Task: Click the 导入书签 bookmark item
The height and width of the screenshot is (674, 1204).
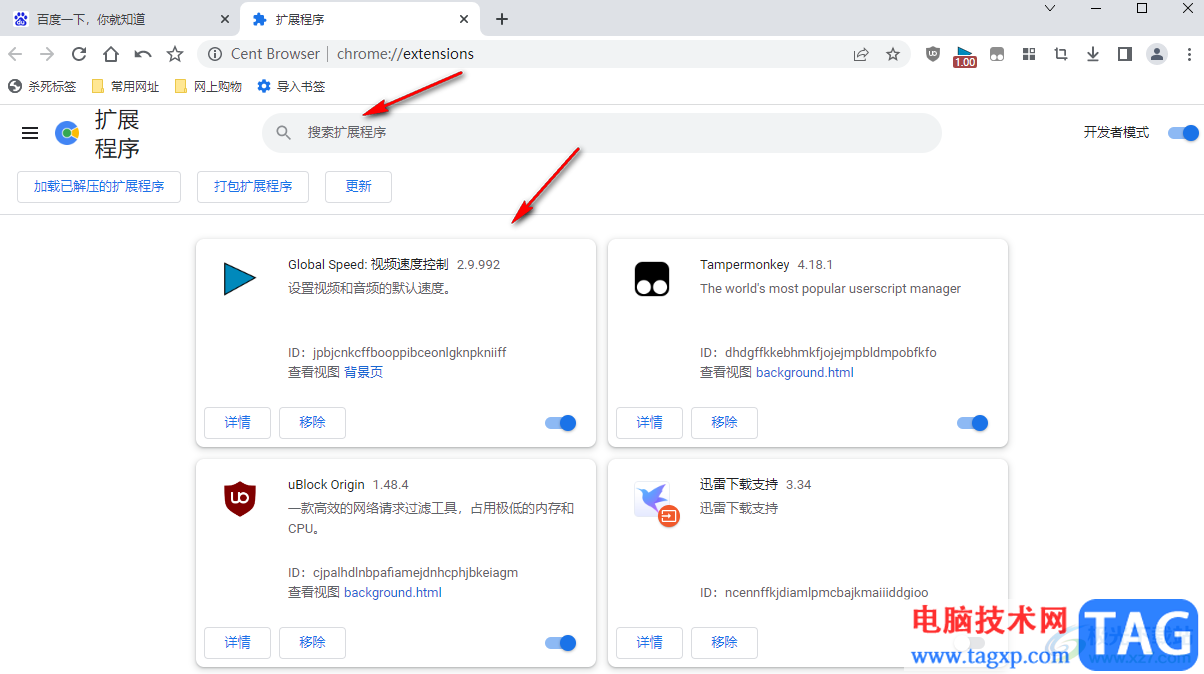Action: pyautogui.click(x=291, y=87)
